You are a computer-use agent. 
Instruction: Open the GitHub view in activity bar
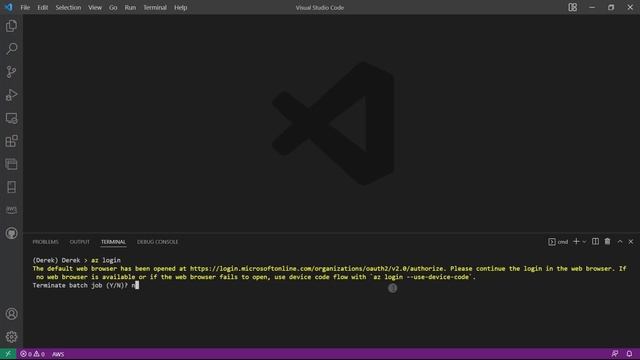point(11,233)
